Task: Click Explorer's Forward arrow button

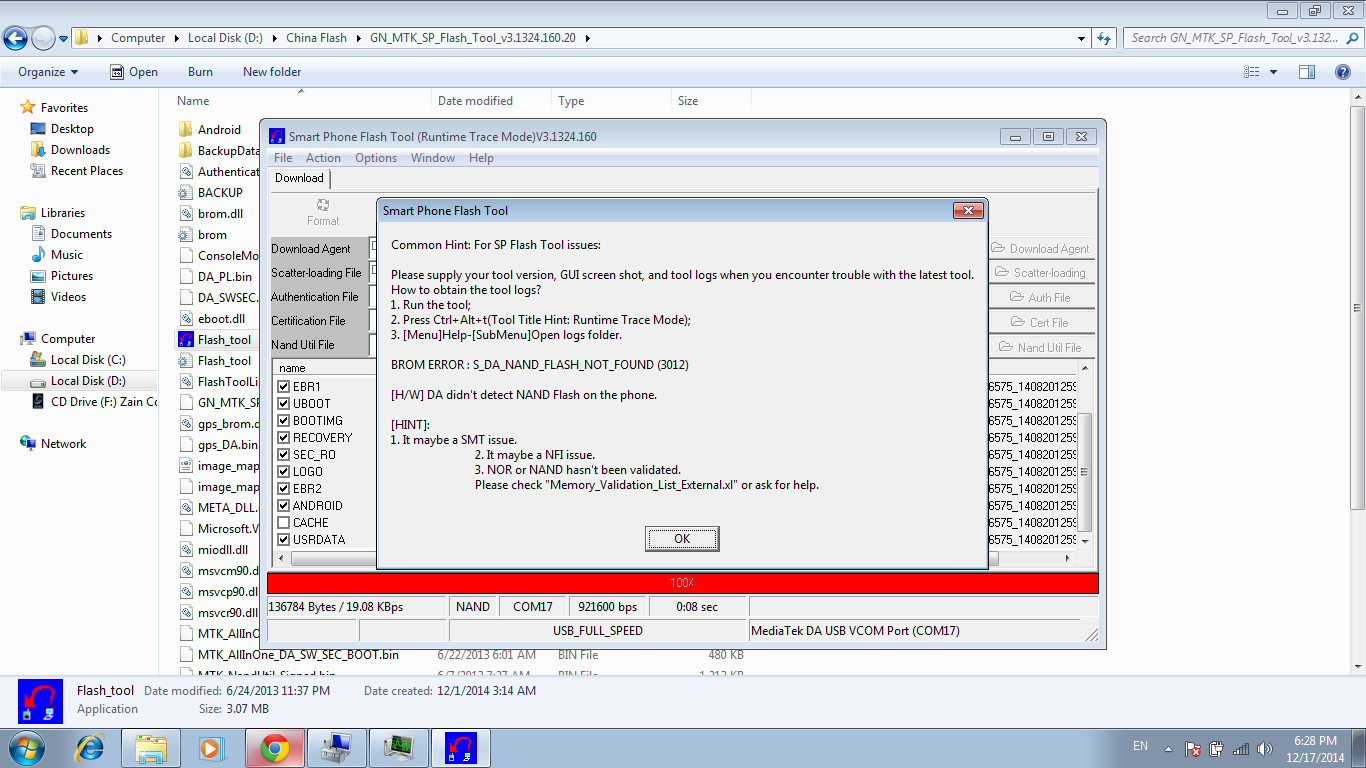Action: [43, 38]
